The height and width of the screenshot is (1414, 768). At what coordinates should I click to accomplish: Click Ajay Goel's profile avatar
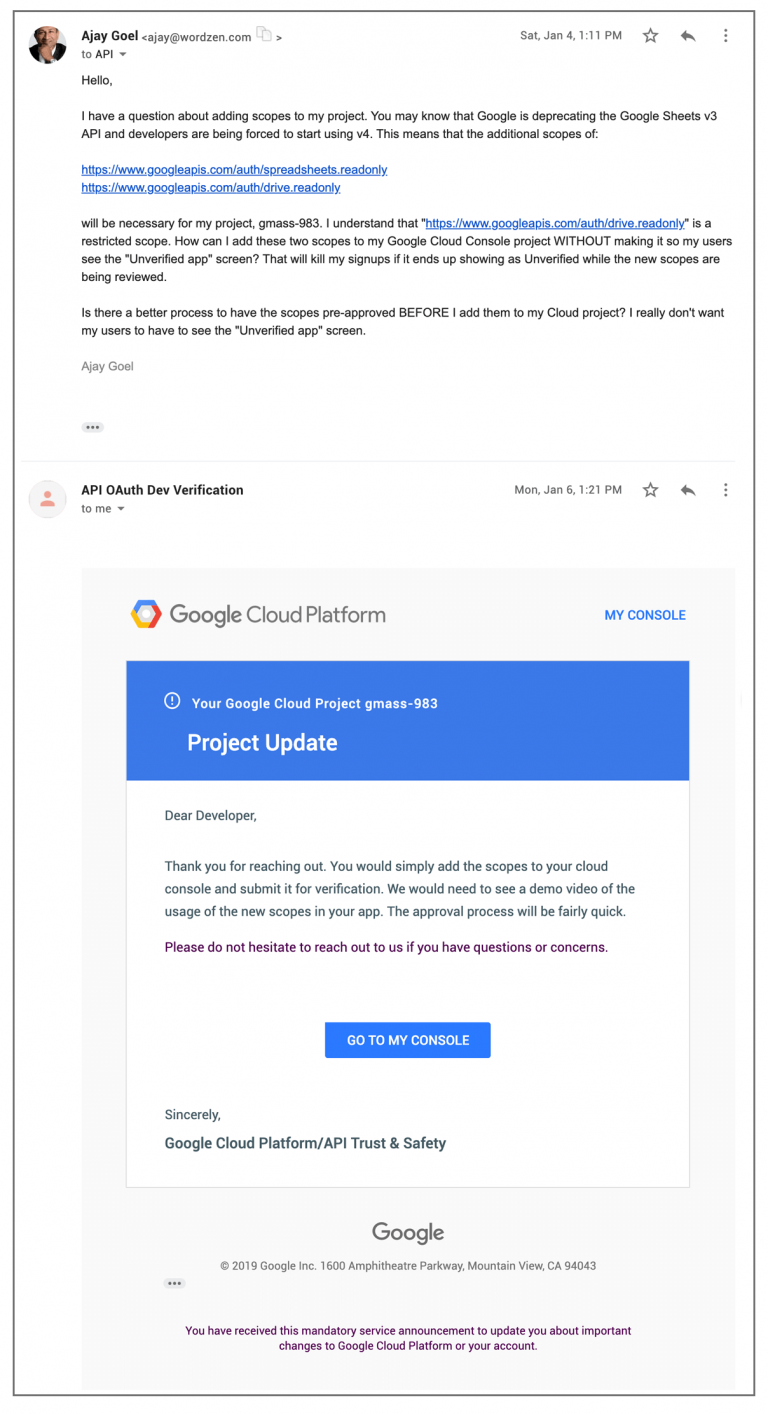(47, 45)
